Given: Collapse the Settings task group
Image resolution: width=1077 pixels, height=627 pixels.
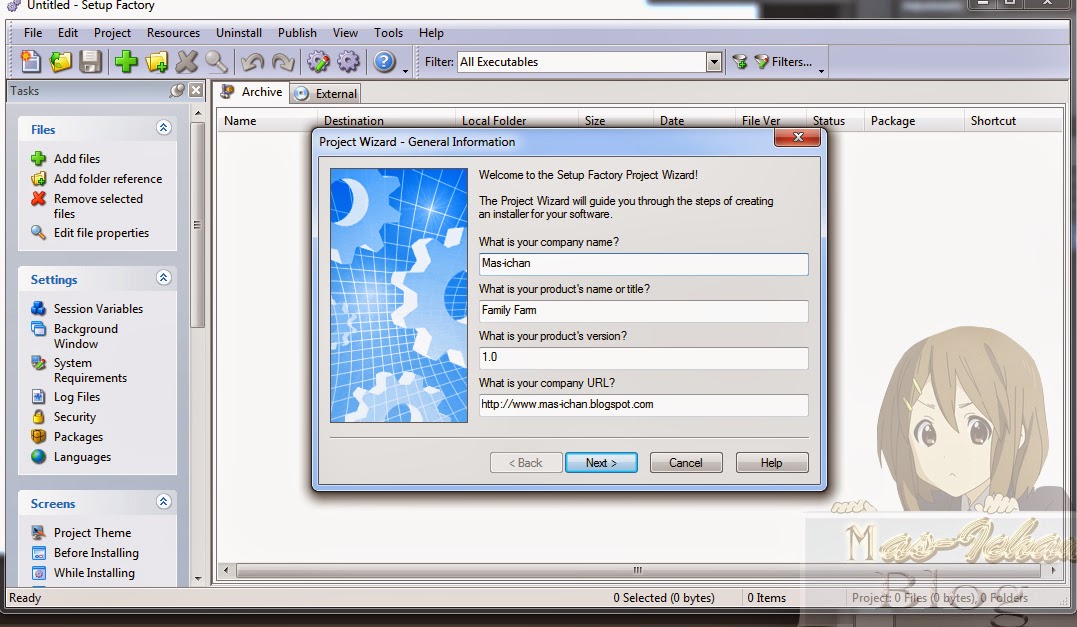Looking at the screenshot, I should 163,277.
